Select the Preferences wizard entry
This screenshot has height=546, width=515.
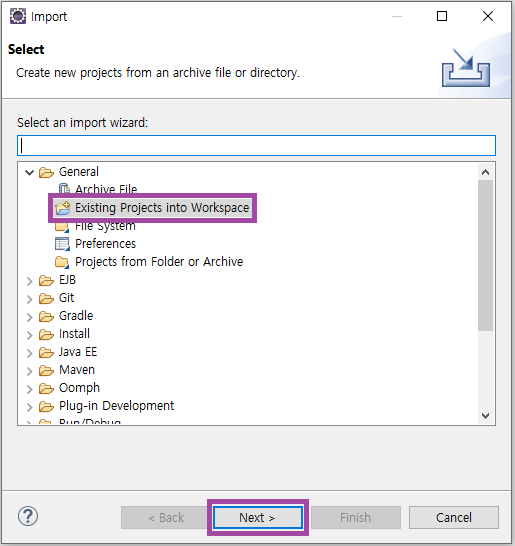[x=106, y=244]
